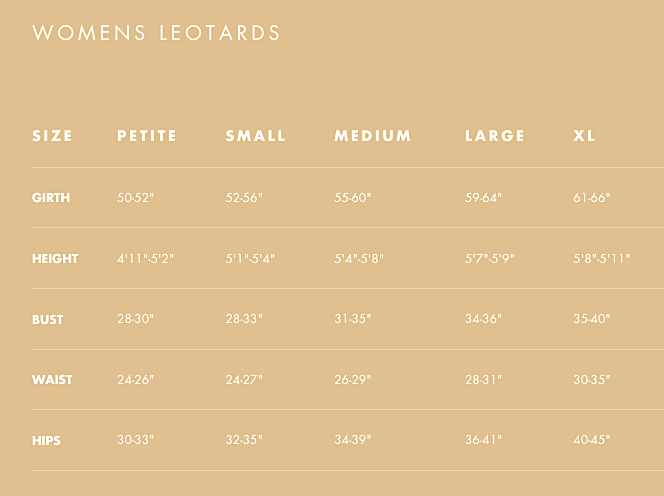
Task: Click the Medium girth value 55-60"
Action: tap(353, 198)
